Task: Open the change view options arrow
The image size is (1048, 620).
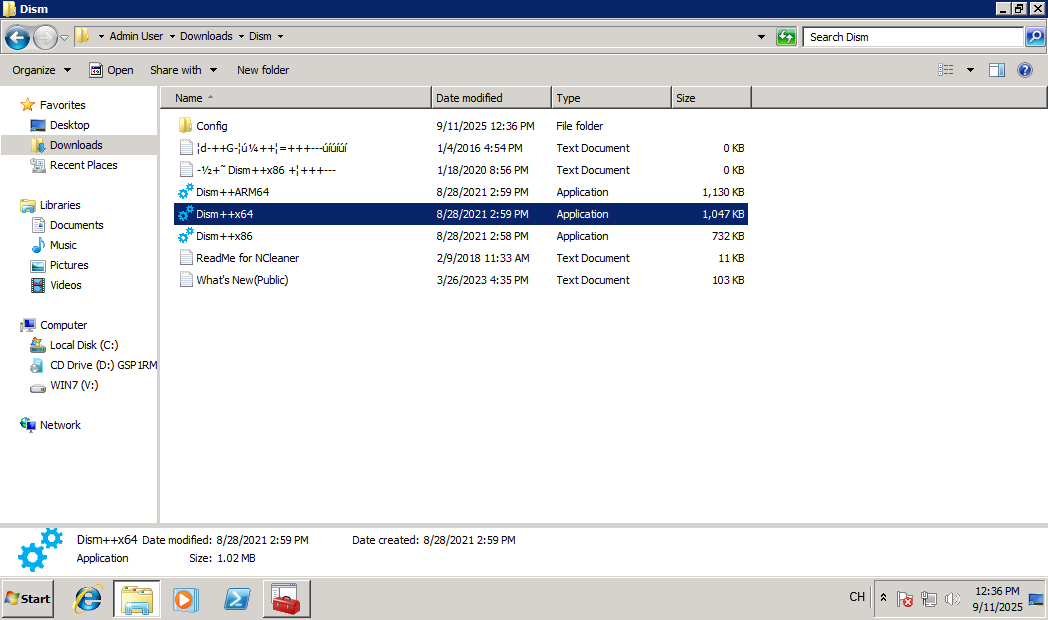Action: point(970,70)
